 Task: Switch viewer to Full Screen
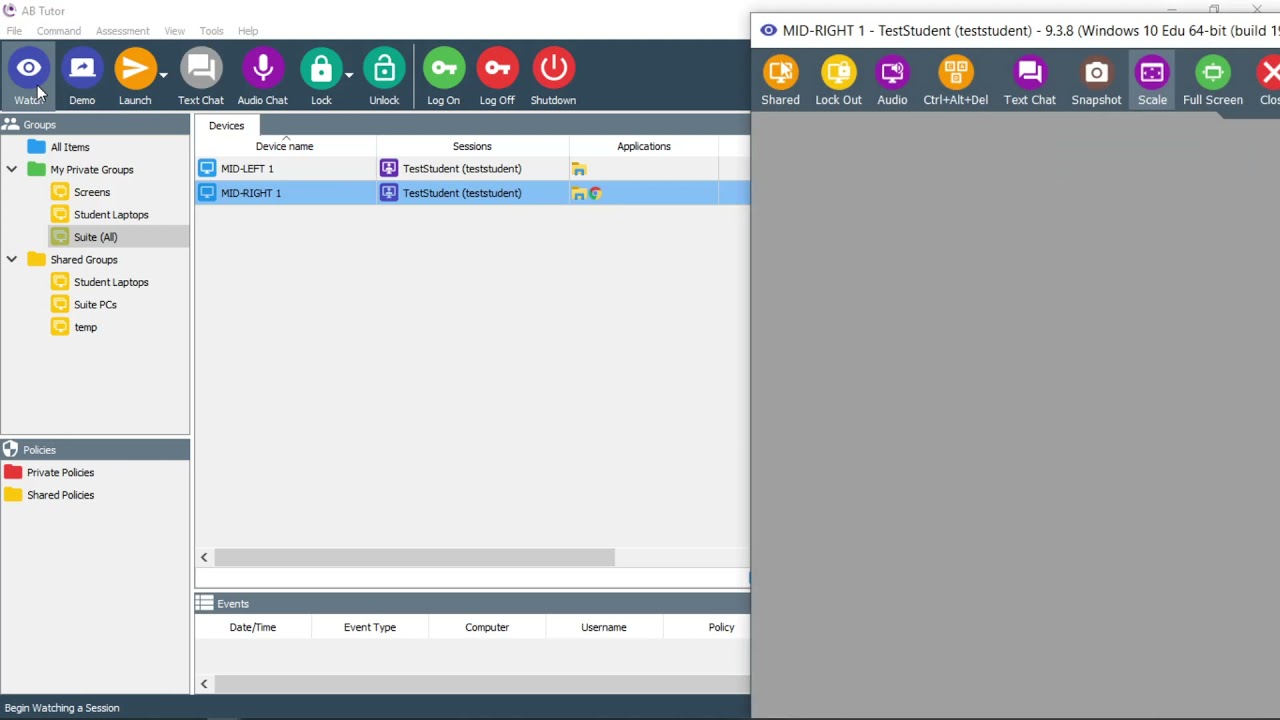1212,81
